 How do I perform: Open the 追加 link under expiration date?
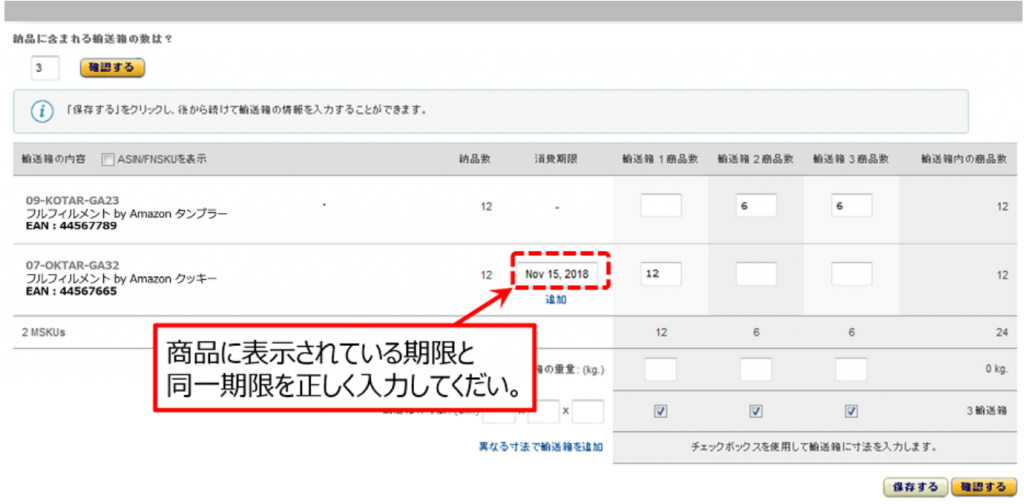click(555, 299)
